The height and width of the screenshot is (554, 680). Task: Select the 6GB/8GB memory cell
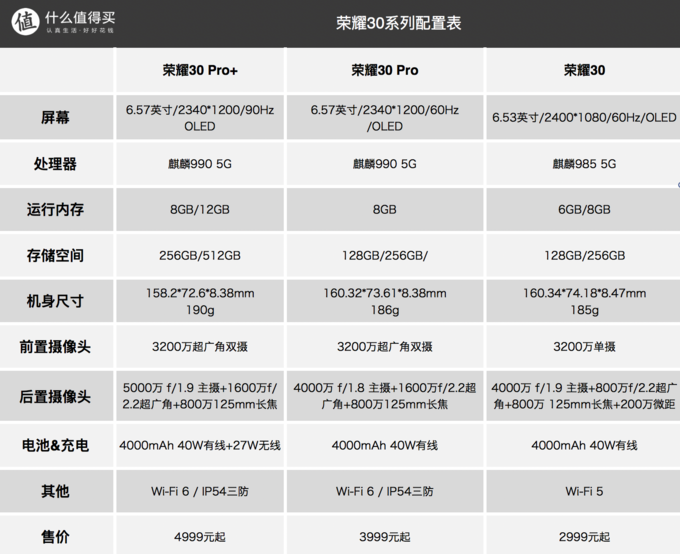[x=584, y=210]
